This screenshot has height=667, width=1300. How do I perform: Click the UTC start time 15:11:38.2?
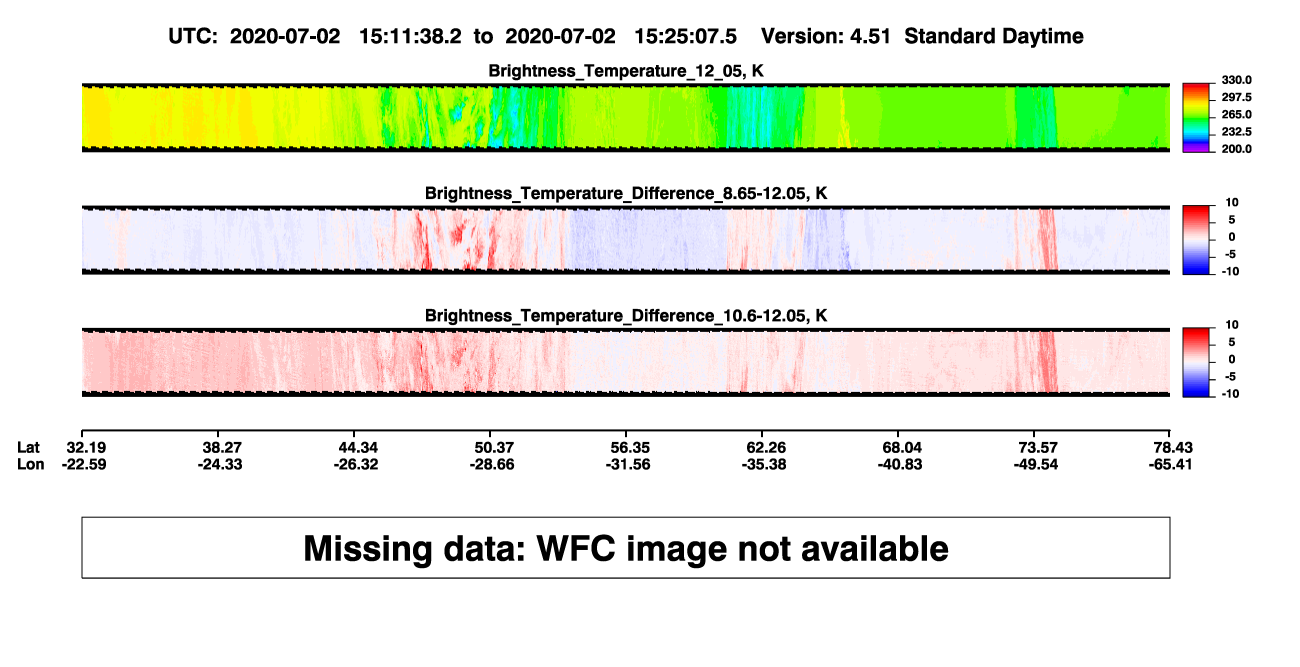(x=410, y=37)
